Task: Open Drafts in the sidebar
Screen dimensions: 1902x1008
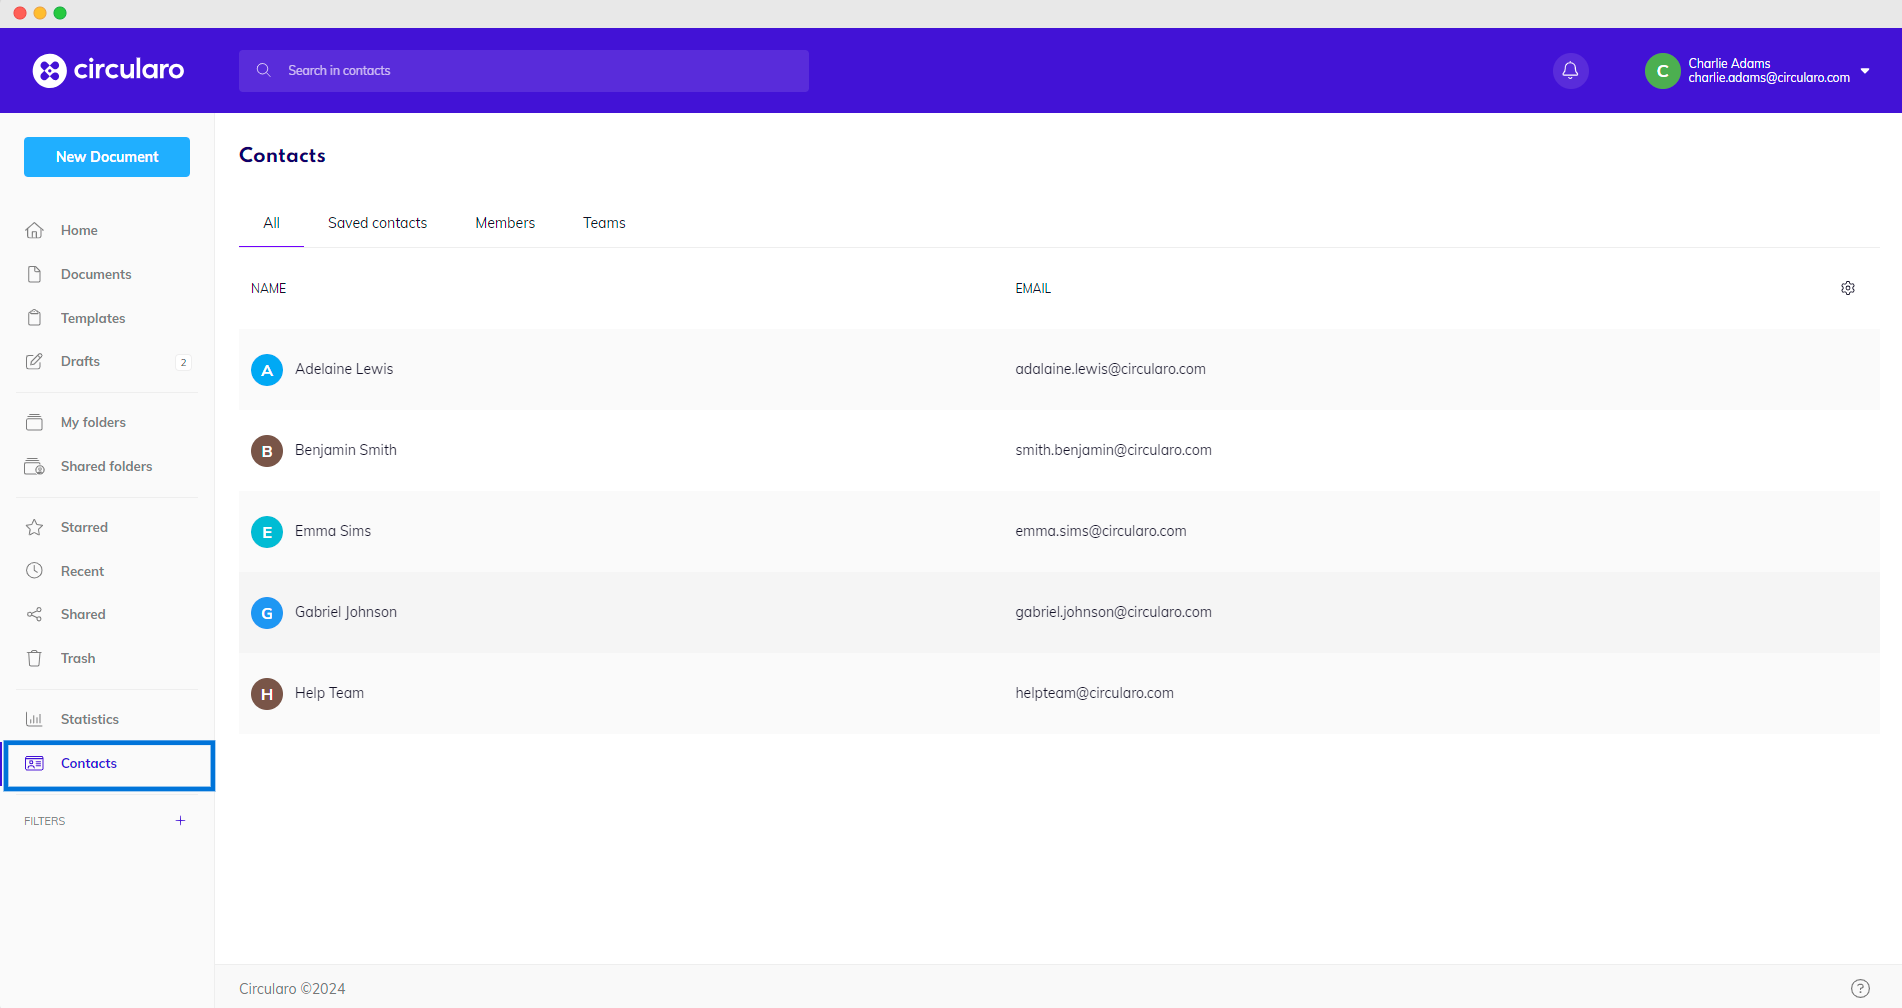Action: (x=80, y=361)
